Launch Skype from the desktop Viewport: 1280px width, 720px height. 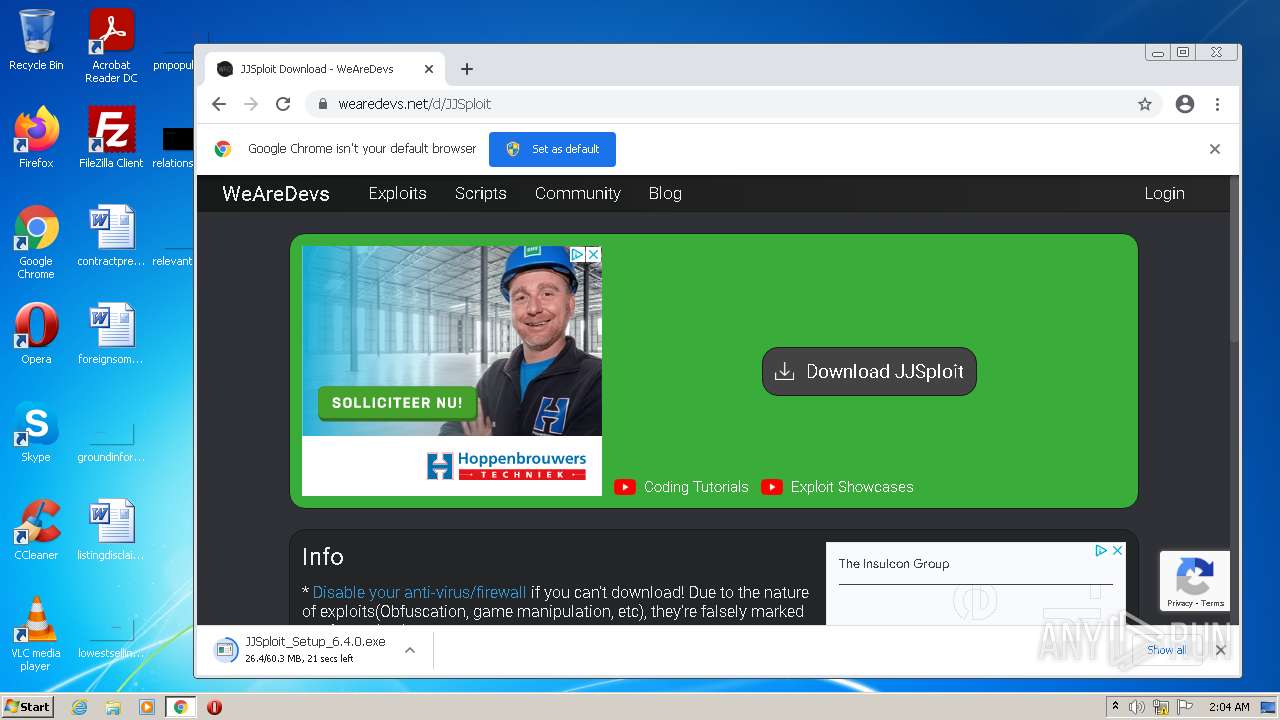click(x=36, y=431)
